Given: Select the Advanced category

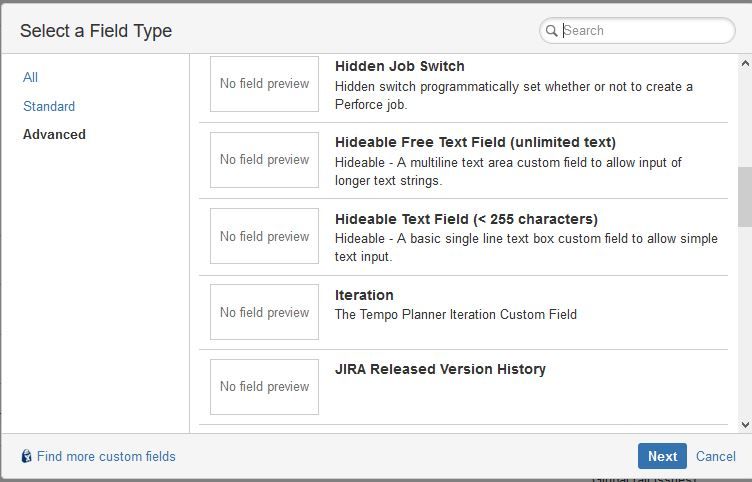Looking at the screenshot, I should pos(54,134).
